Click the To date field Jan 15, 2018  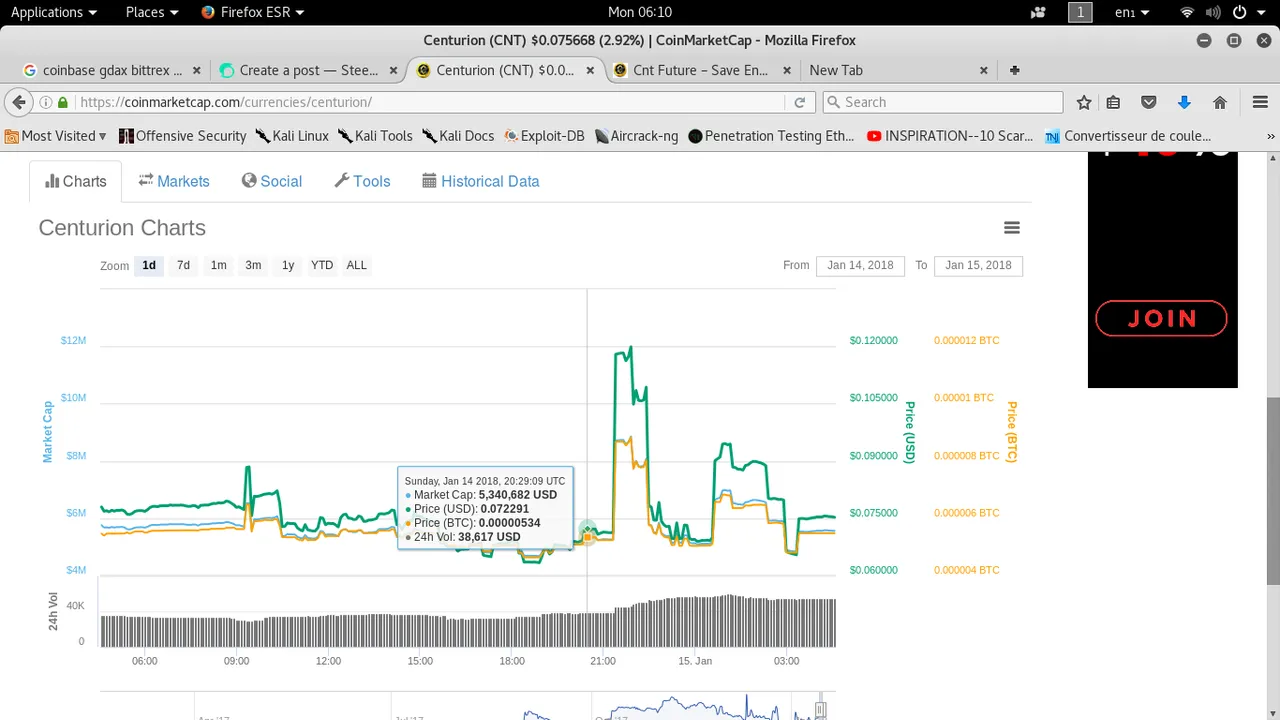(x=978, y=265)
